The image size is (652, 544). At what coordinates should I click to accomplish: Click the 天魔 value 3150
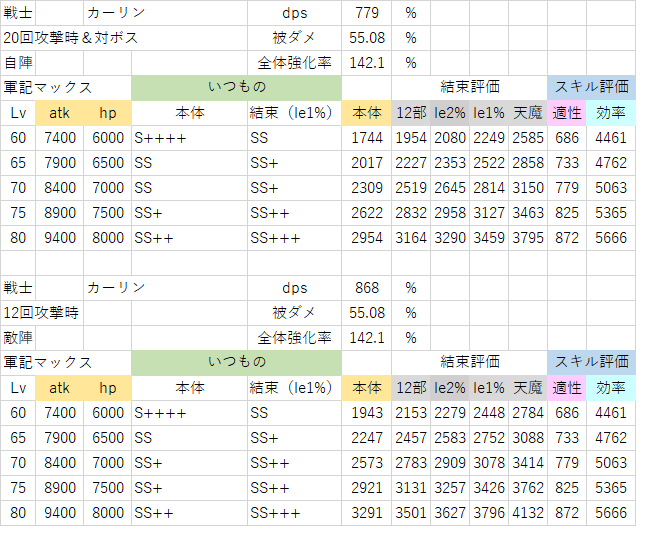528,188
